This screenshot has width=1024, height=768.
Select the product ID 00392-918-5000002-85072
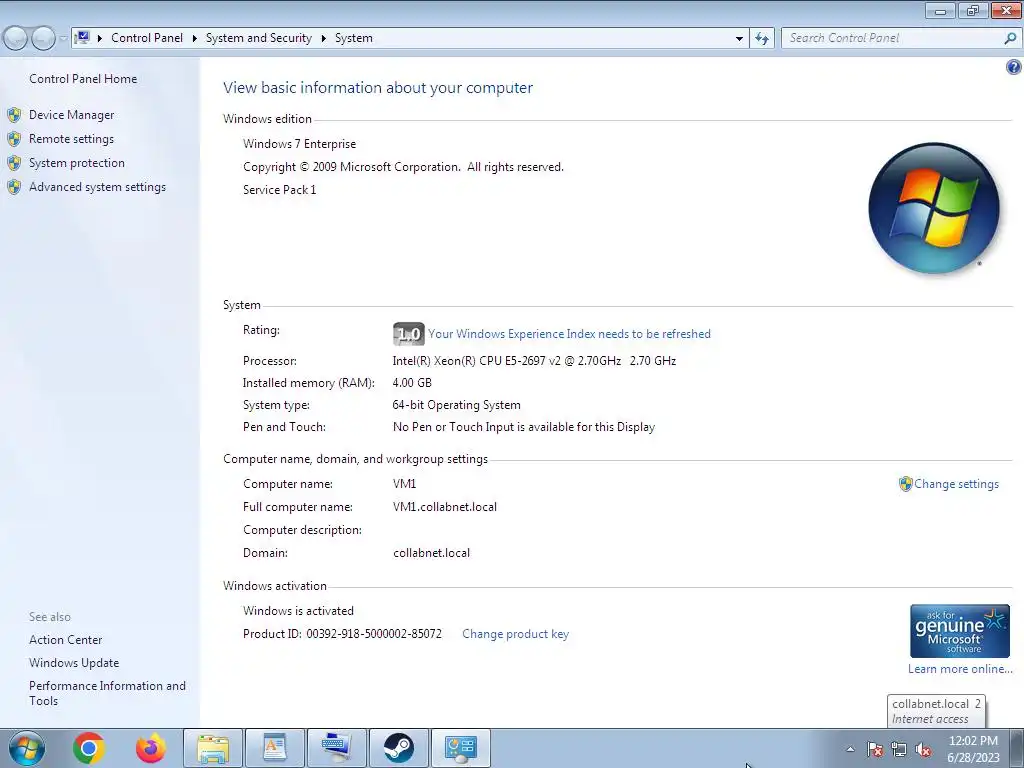(x=374, y=634)
